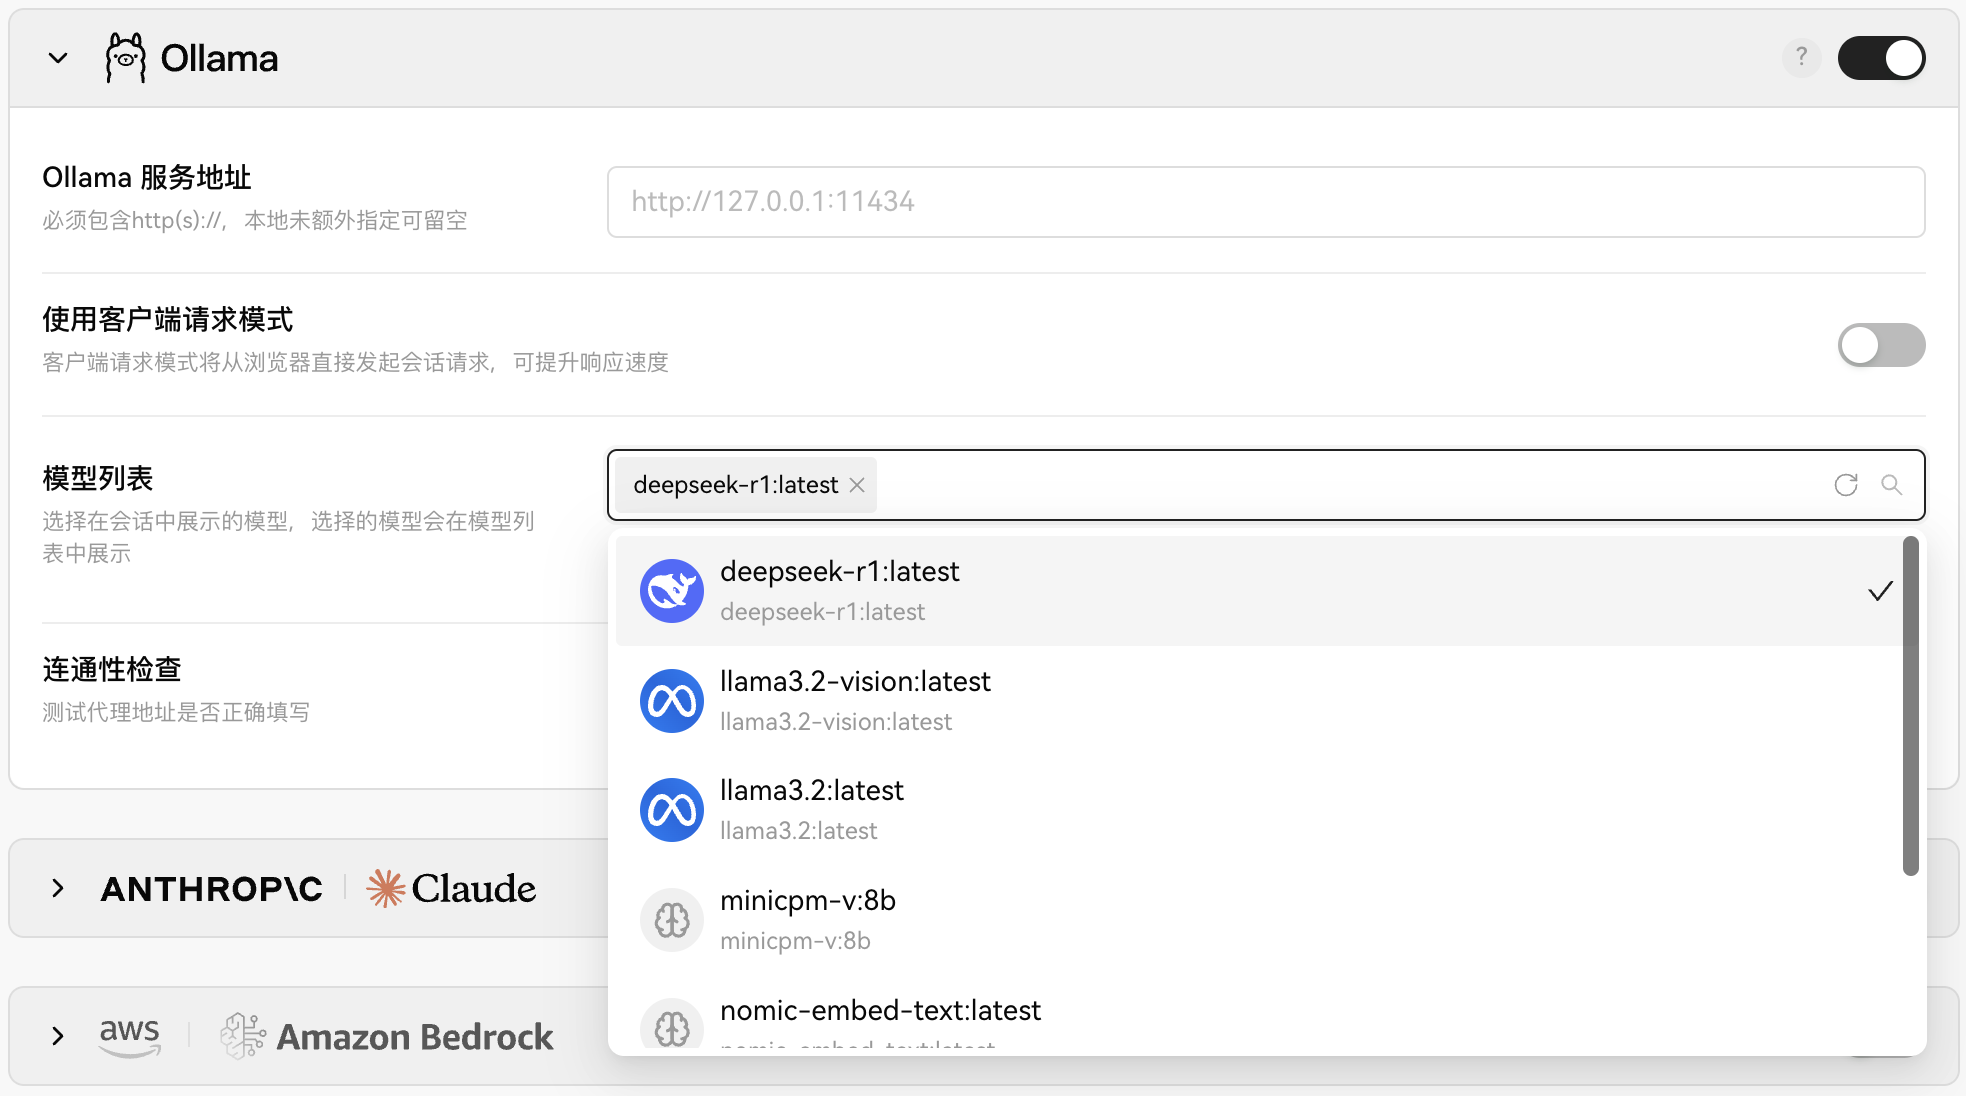Click the Meta icon beside llama3.2-vision:latest
Screen dimensions: 1966x1096
click(x=671, y=700)
